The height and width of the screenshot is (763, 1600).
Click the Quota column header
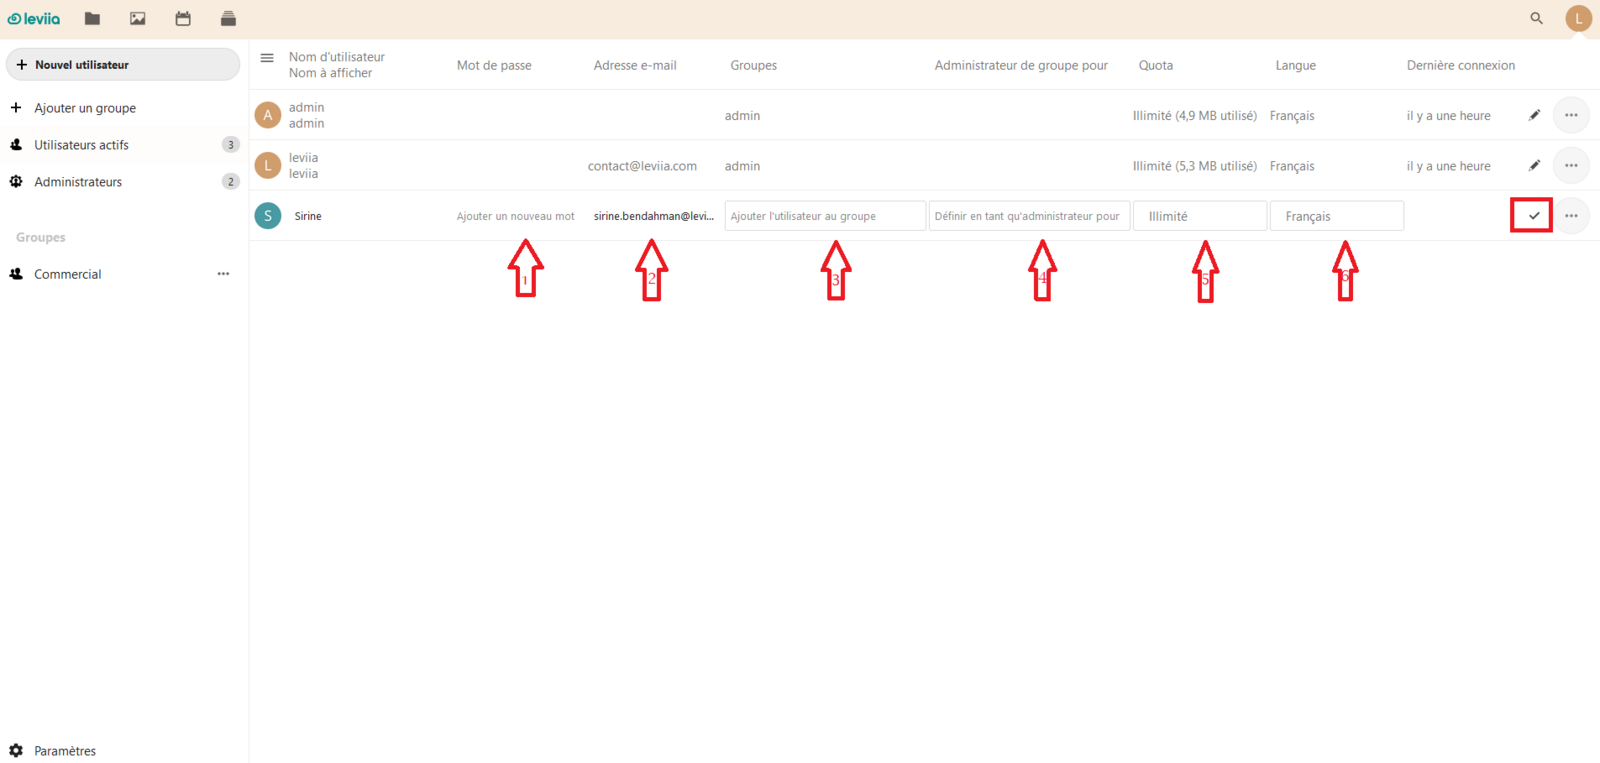[1156, 65]
